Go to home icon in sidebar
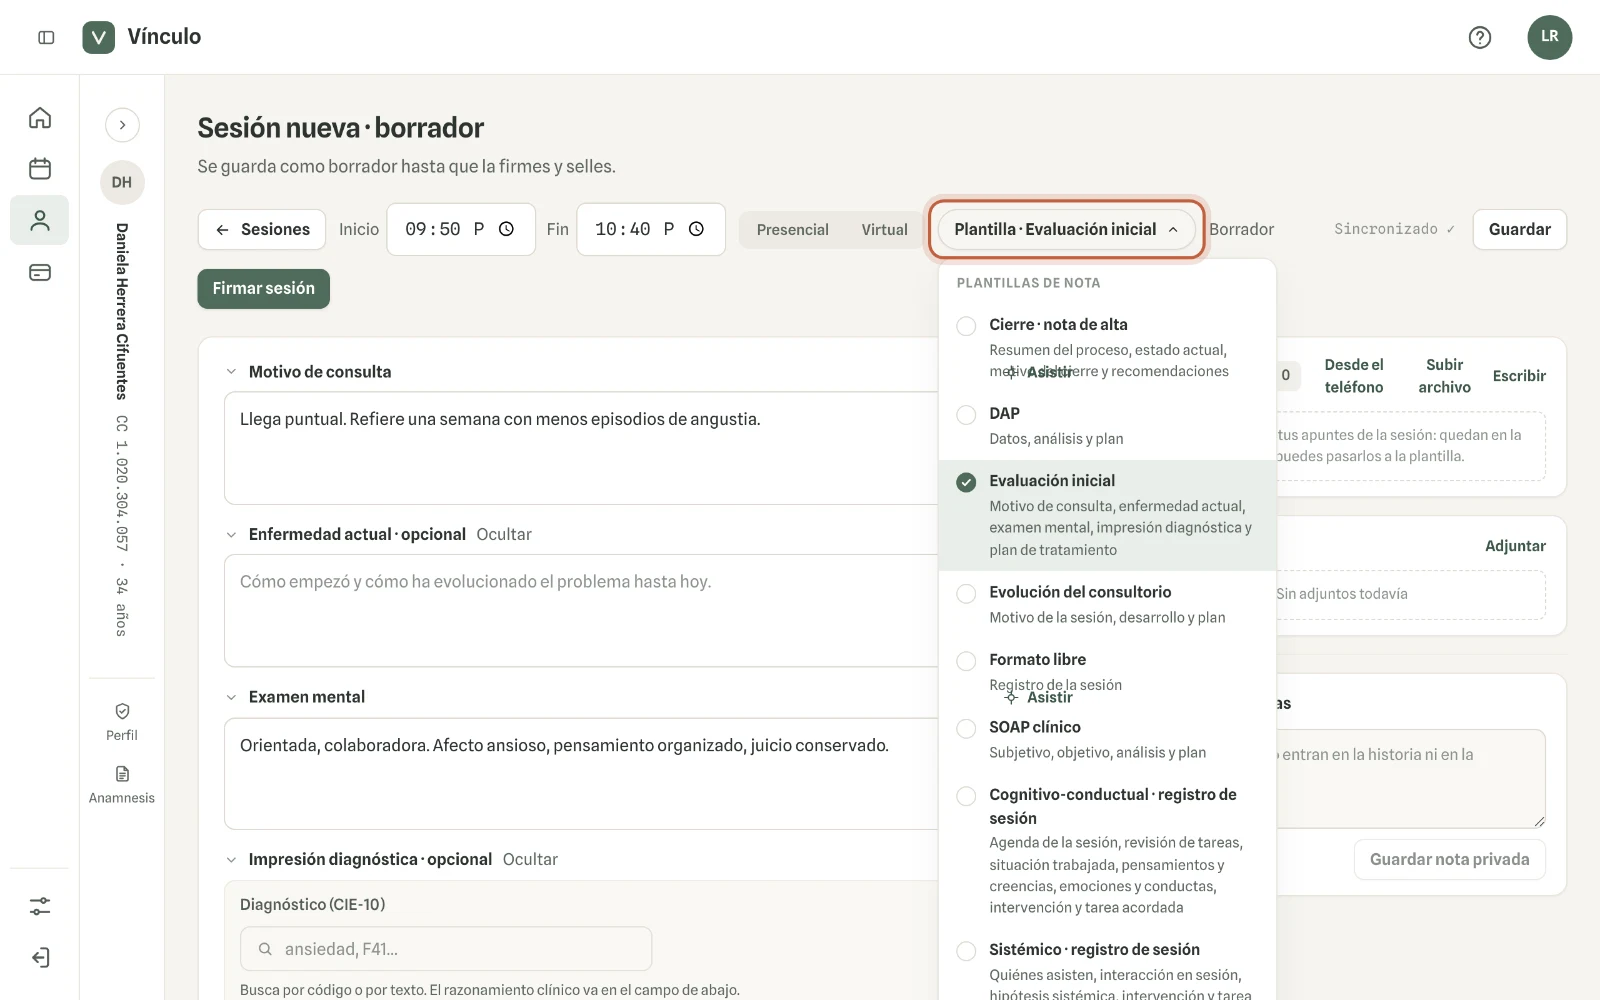 pyautogui.click(x=40, y=118)
